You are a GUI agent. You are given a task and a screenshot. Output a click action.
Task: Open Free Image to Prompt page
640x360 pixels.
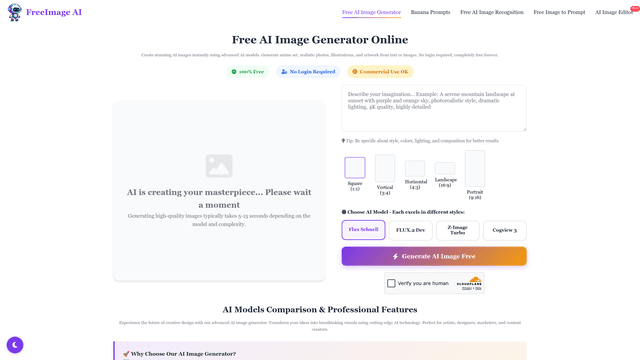559,12
